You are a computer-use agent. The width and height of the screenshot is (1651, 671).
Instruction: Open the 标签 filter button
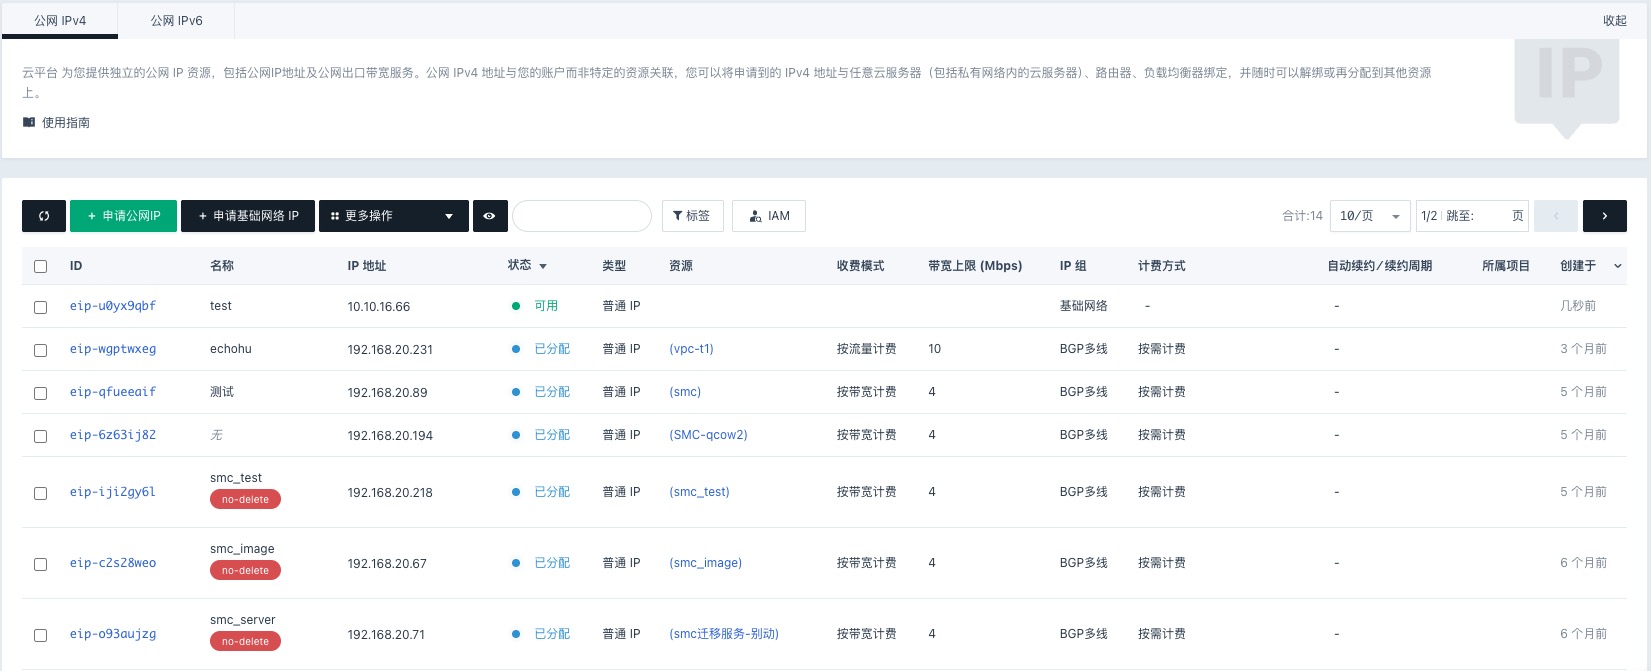pos(692,216)
